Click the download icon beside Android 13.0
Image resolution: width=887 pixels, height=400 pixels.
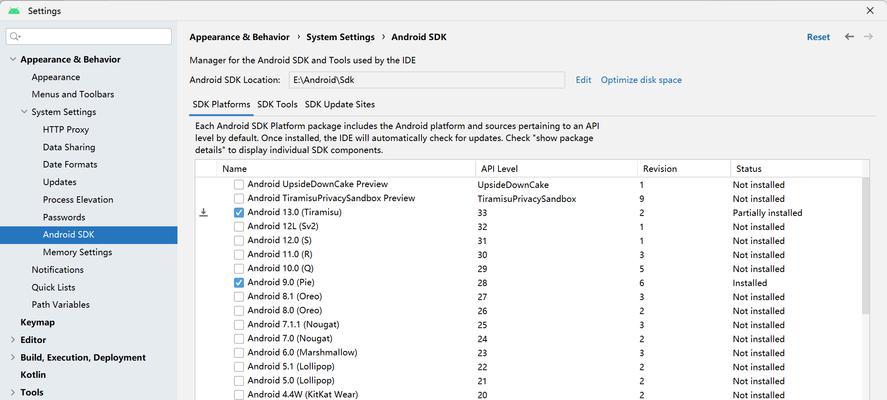pyautogui.click(x=204, y=213)
